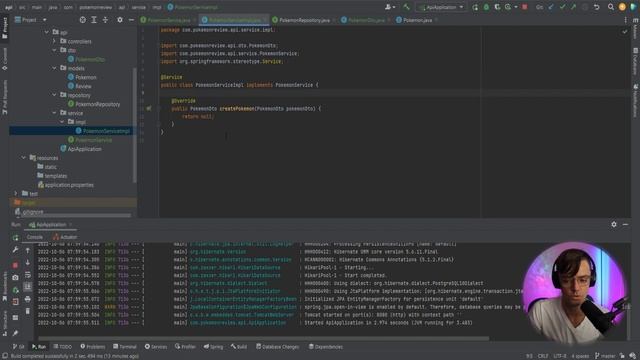Click the Run ApiApplication icon in toolbar
This screenshot has height=360, width=640.
tap(475, 7)
